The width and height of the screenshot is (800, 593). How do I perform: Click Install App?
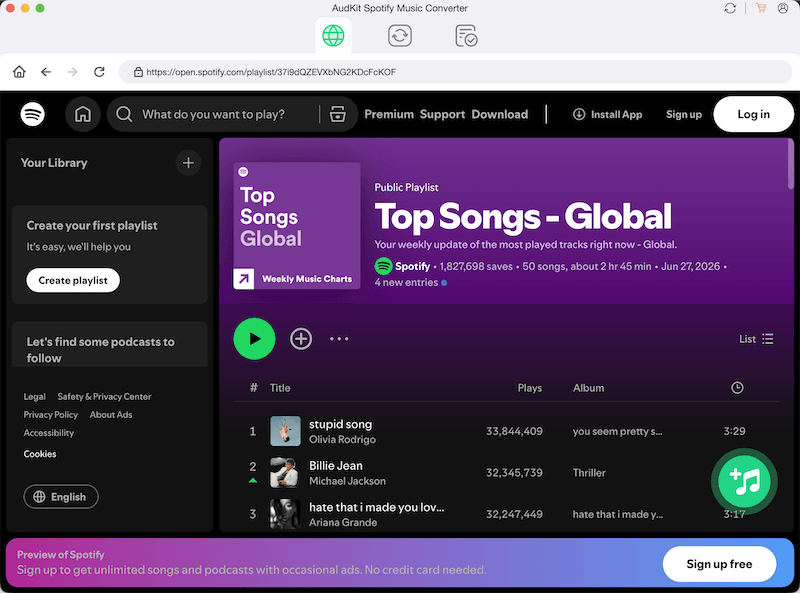tap(607, 114)
